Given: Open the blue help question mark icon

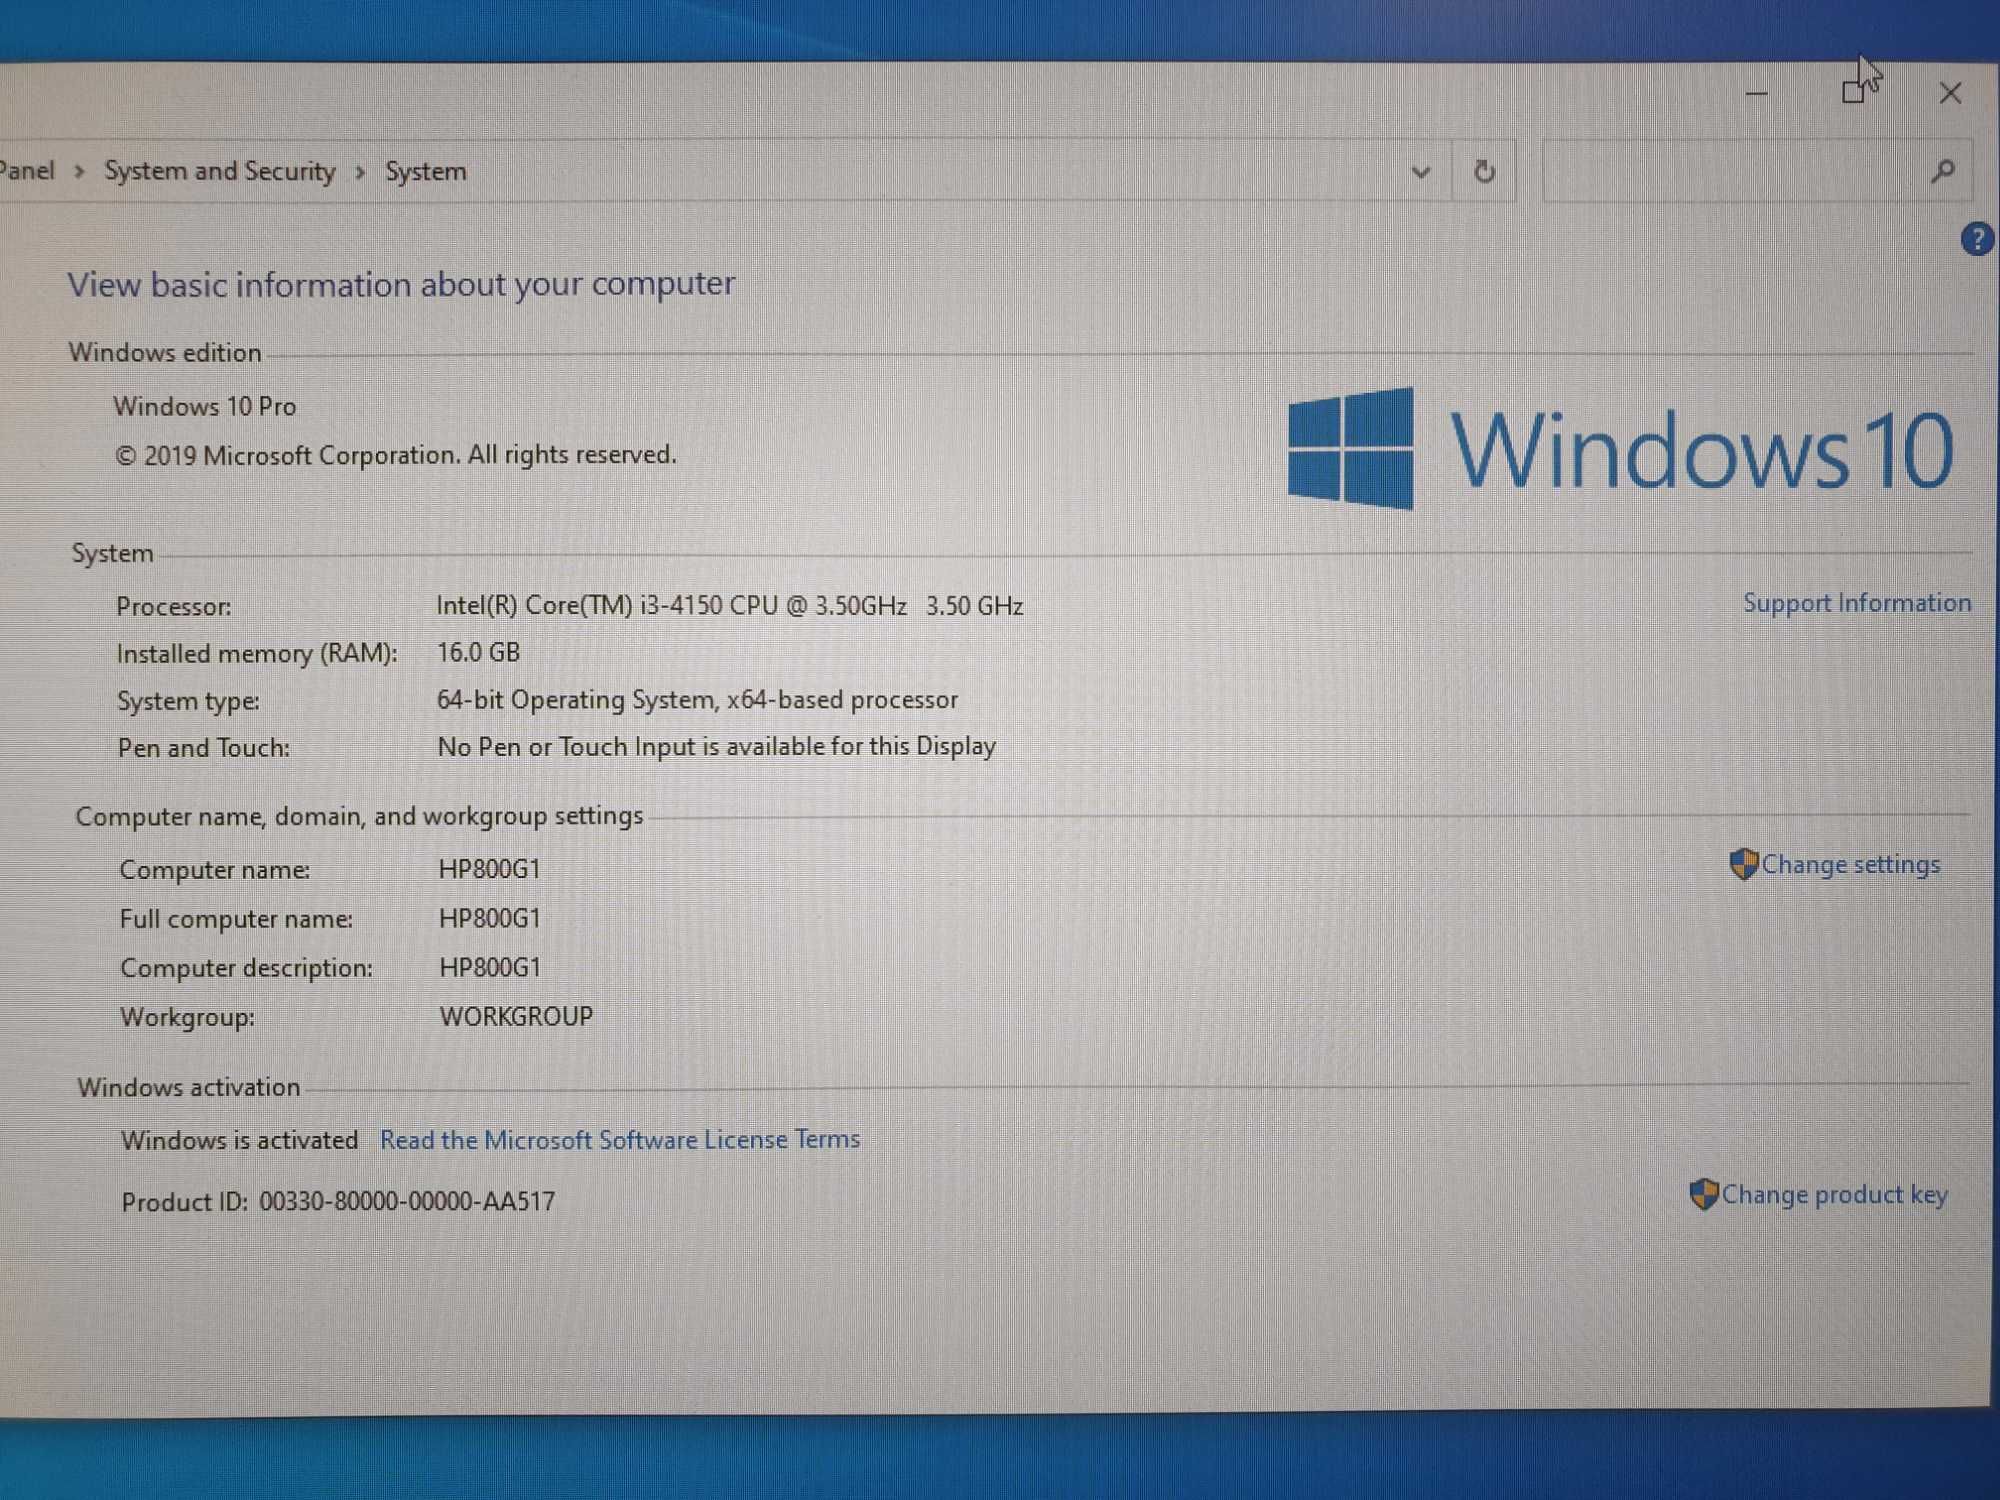Looking at the screenshot, I should (x=1976, y=239).
